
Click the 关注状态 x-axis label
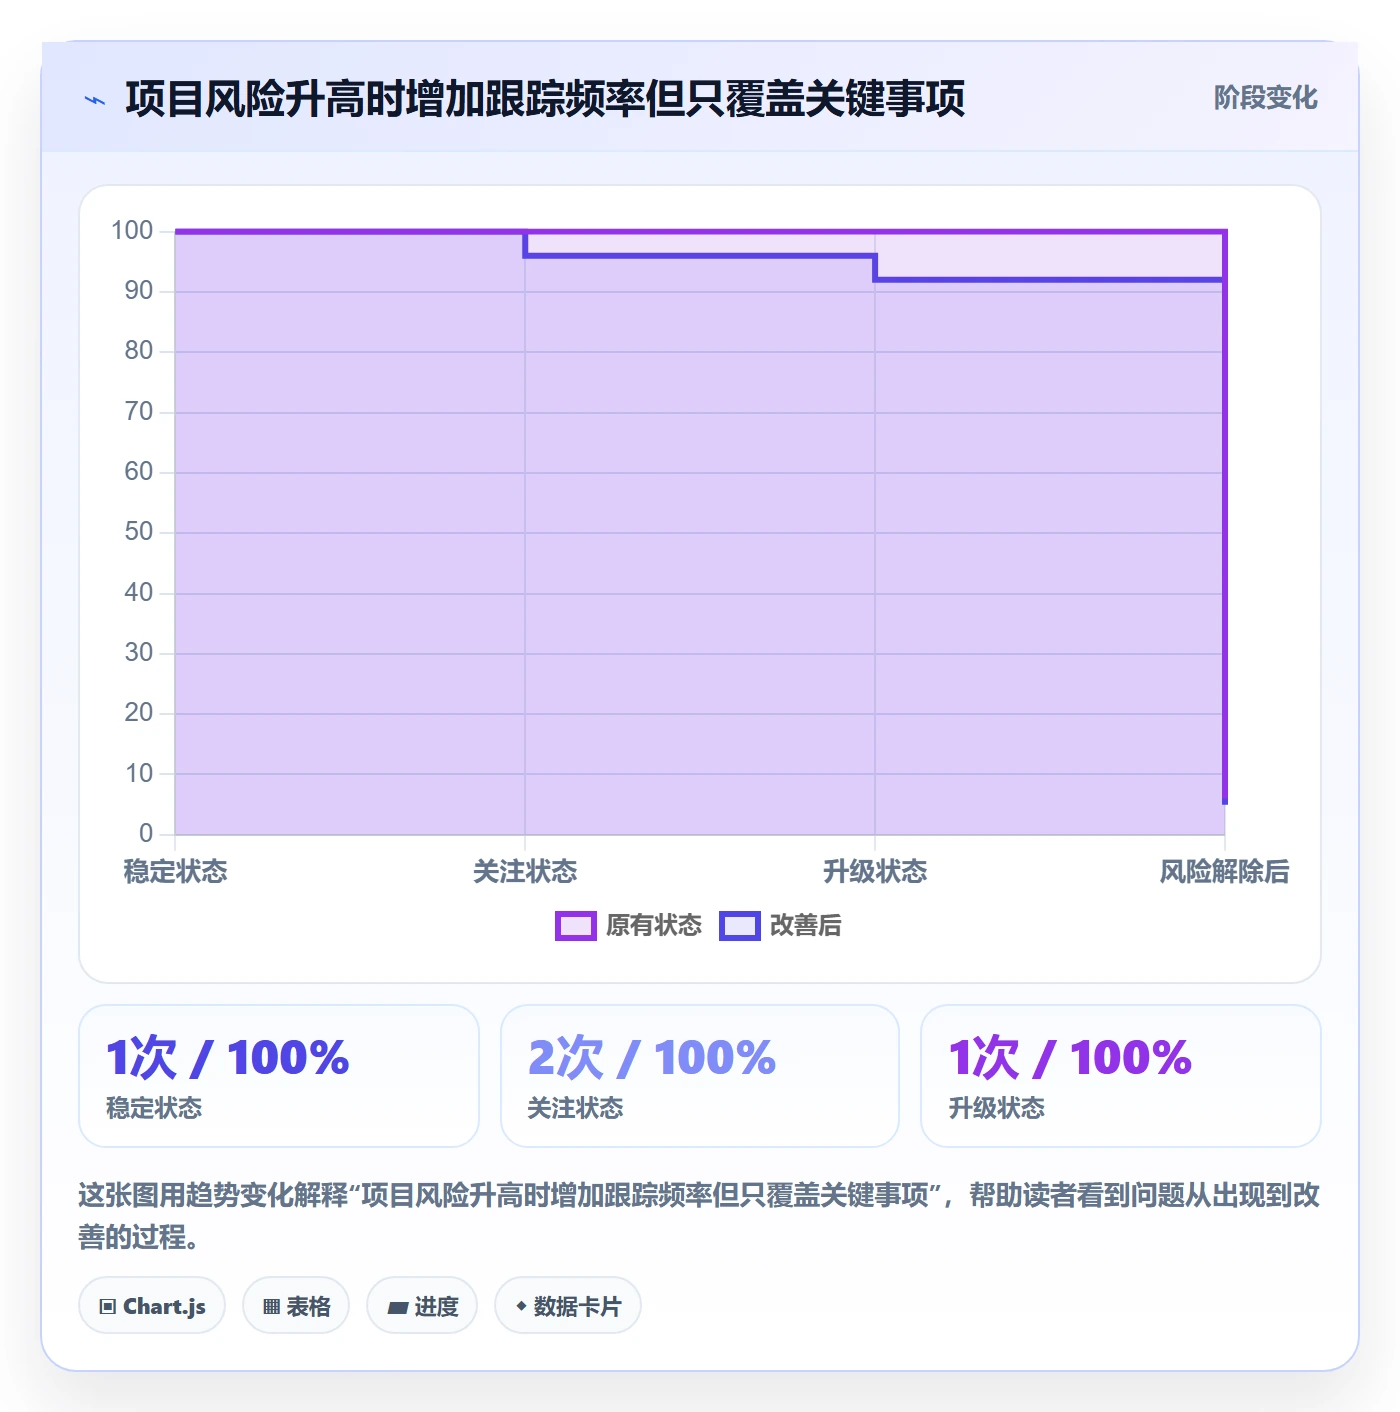525,872
